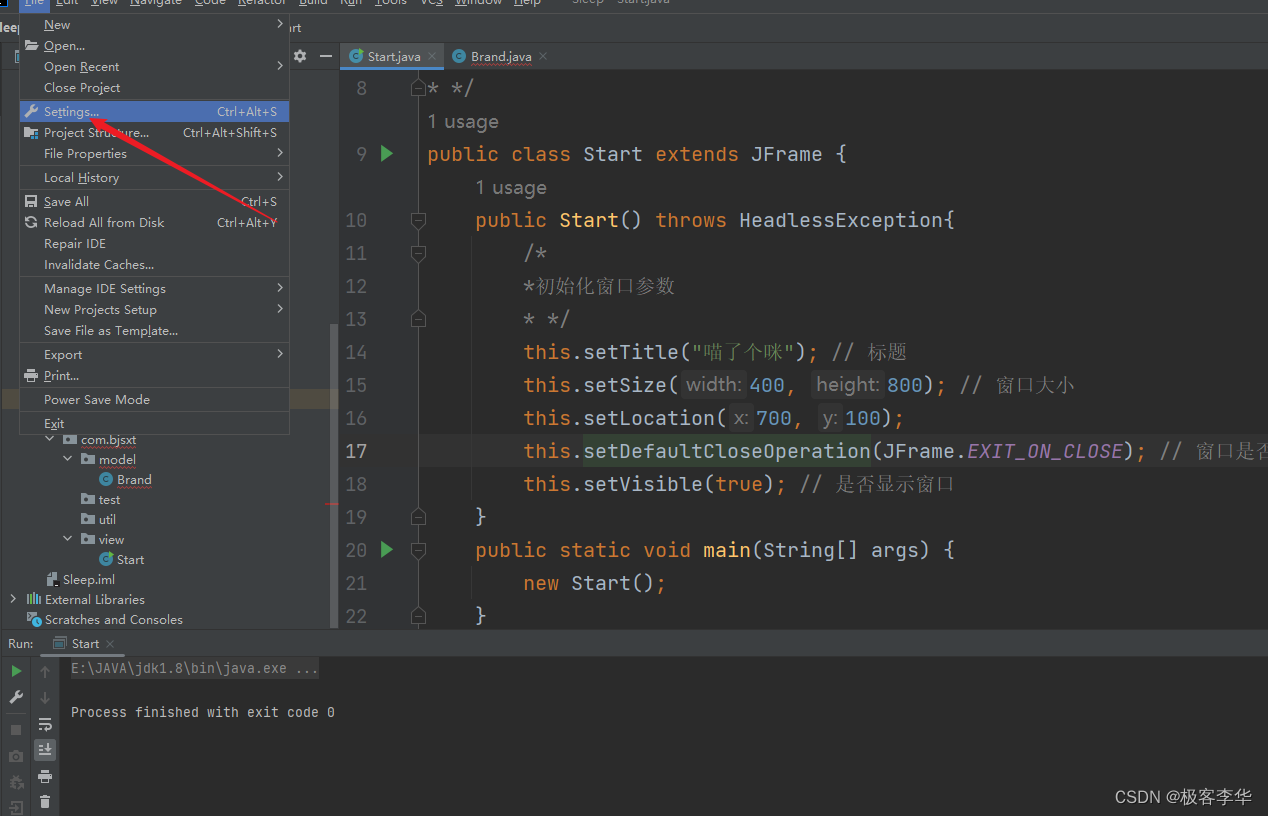Toggle scroll to end in Run console
The width and height of the screenshot is (1268, 816).
(x=45, y=749)
